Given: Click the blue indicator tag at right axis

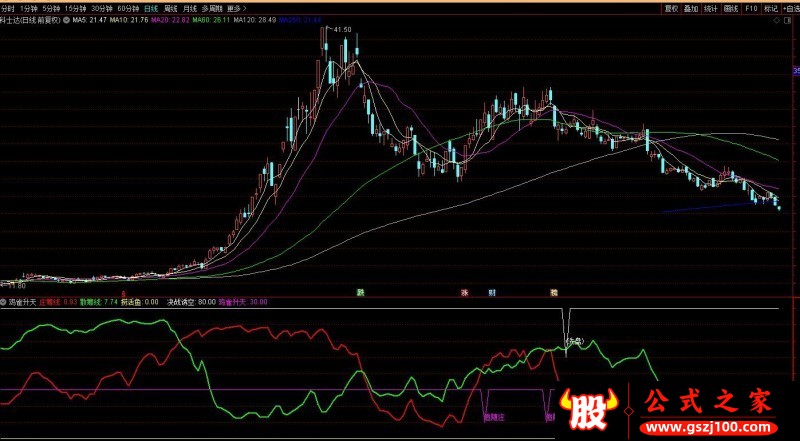Looking at the screenshot, I should [x=796, y=71].
